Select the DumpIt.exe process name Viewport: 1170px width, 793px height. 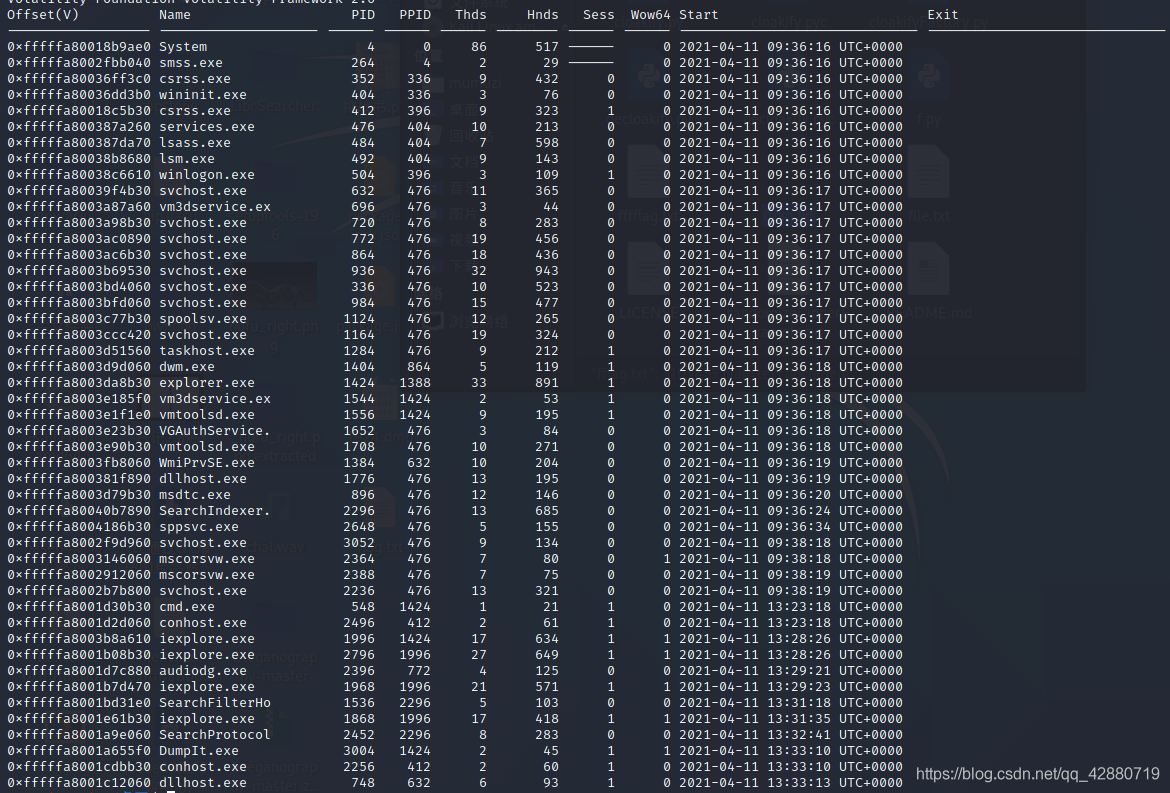pos(199,750)
